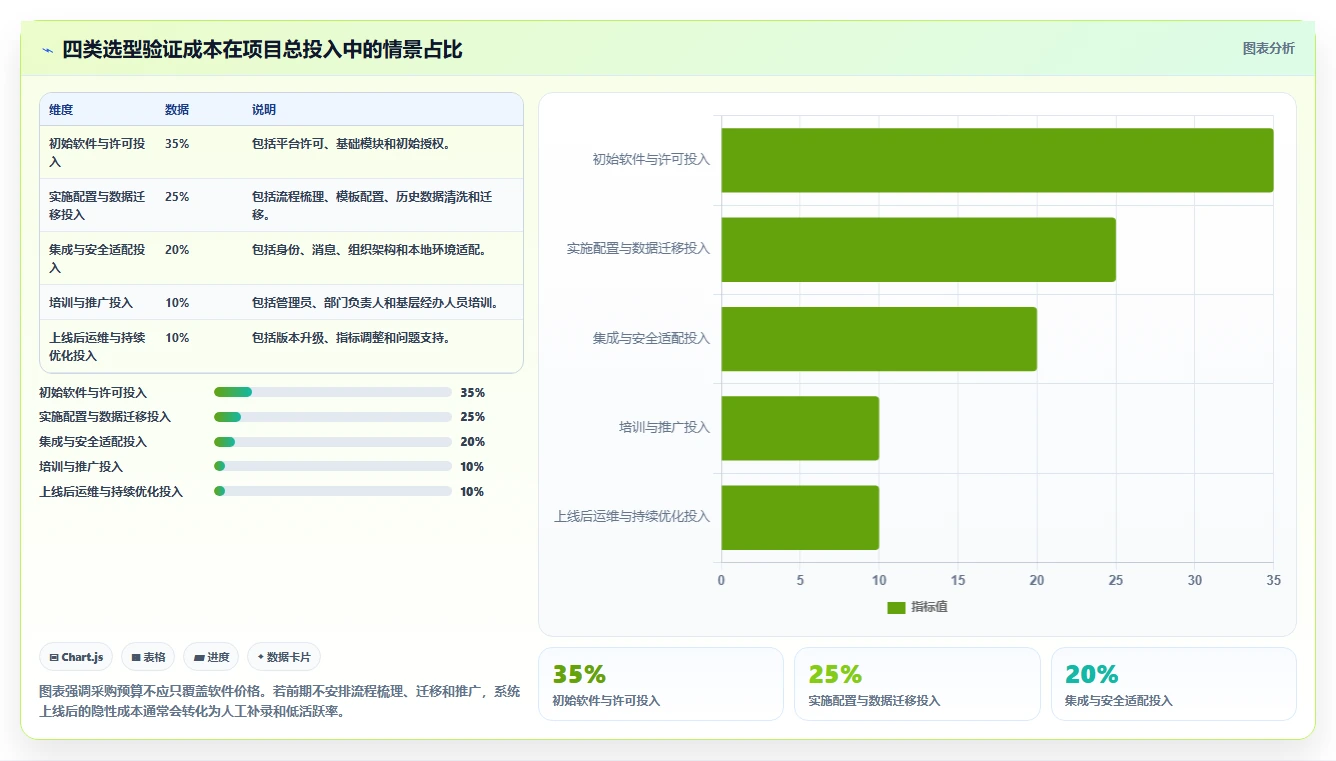The width and height of the screenshot is (1336, 761).
Task: Click the 说明 column header
Action: click(264, 109)
